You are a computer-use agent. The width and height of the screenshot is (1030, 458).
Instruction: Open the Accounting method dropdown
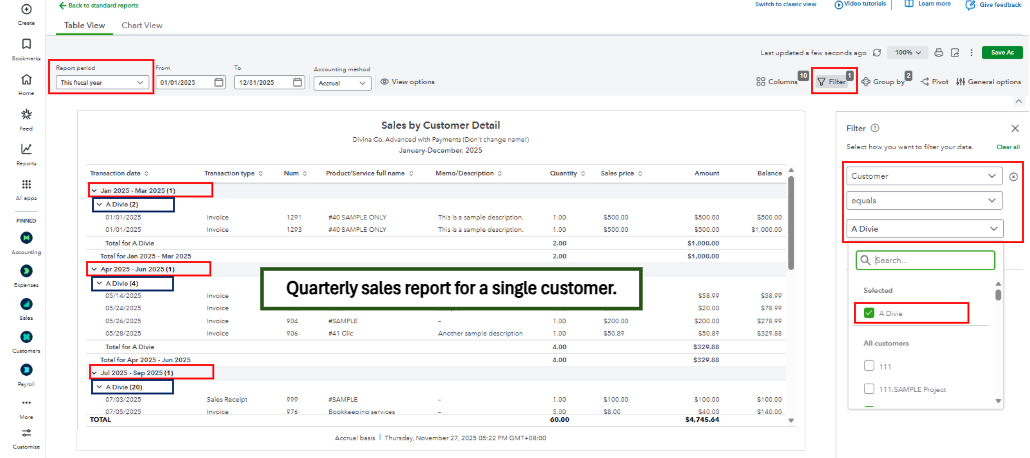[x=342, y=83]
